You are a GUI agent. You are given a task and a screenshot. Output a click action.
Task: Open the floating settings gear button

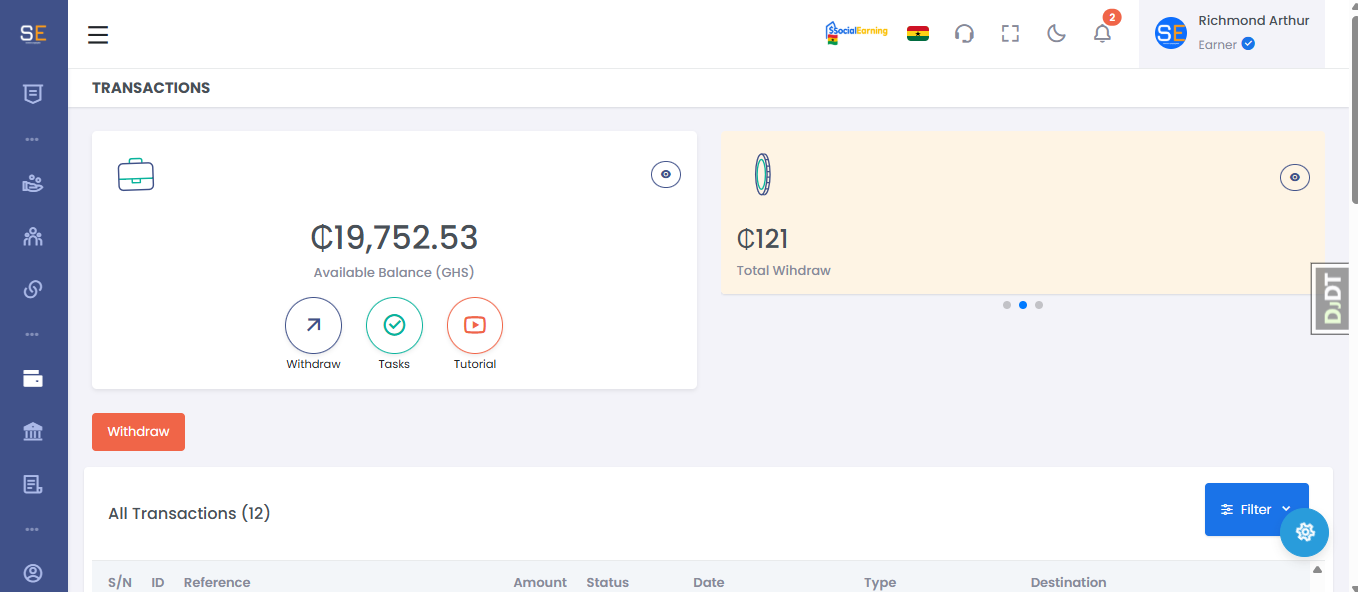click(x=1304, y=532)
